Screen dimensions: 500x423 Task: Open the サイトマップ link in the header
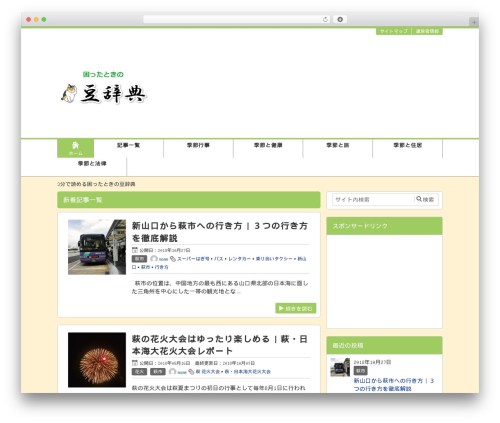[x=394, y=31]
